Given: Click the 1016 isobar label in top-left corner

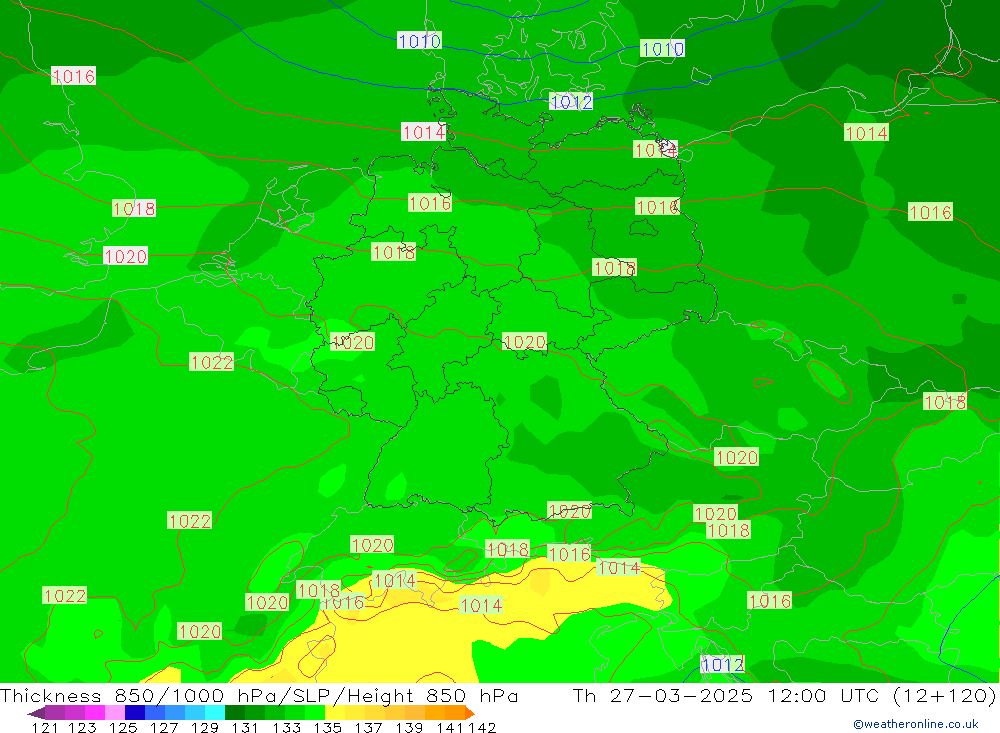Looking at the screenshot, I should point(73,76).
